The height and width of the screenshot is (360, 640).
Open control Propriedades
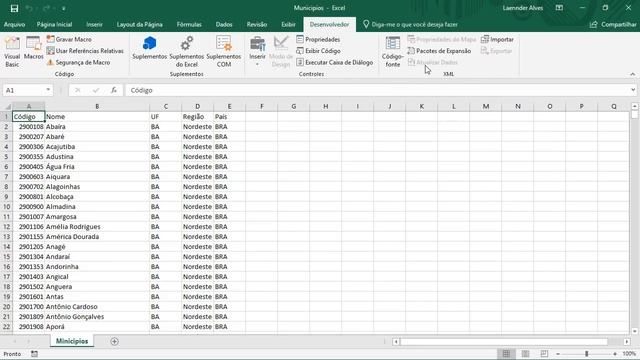318,39
